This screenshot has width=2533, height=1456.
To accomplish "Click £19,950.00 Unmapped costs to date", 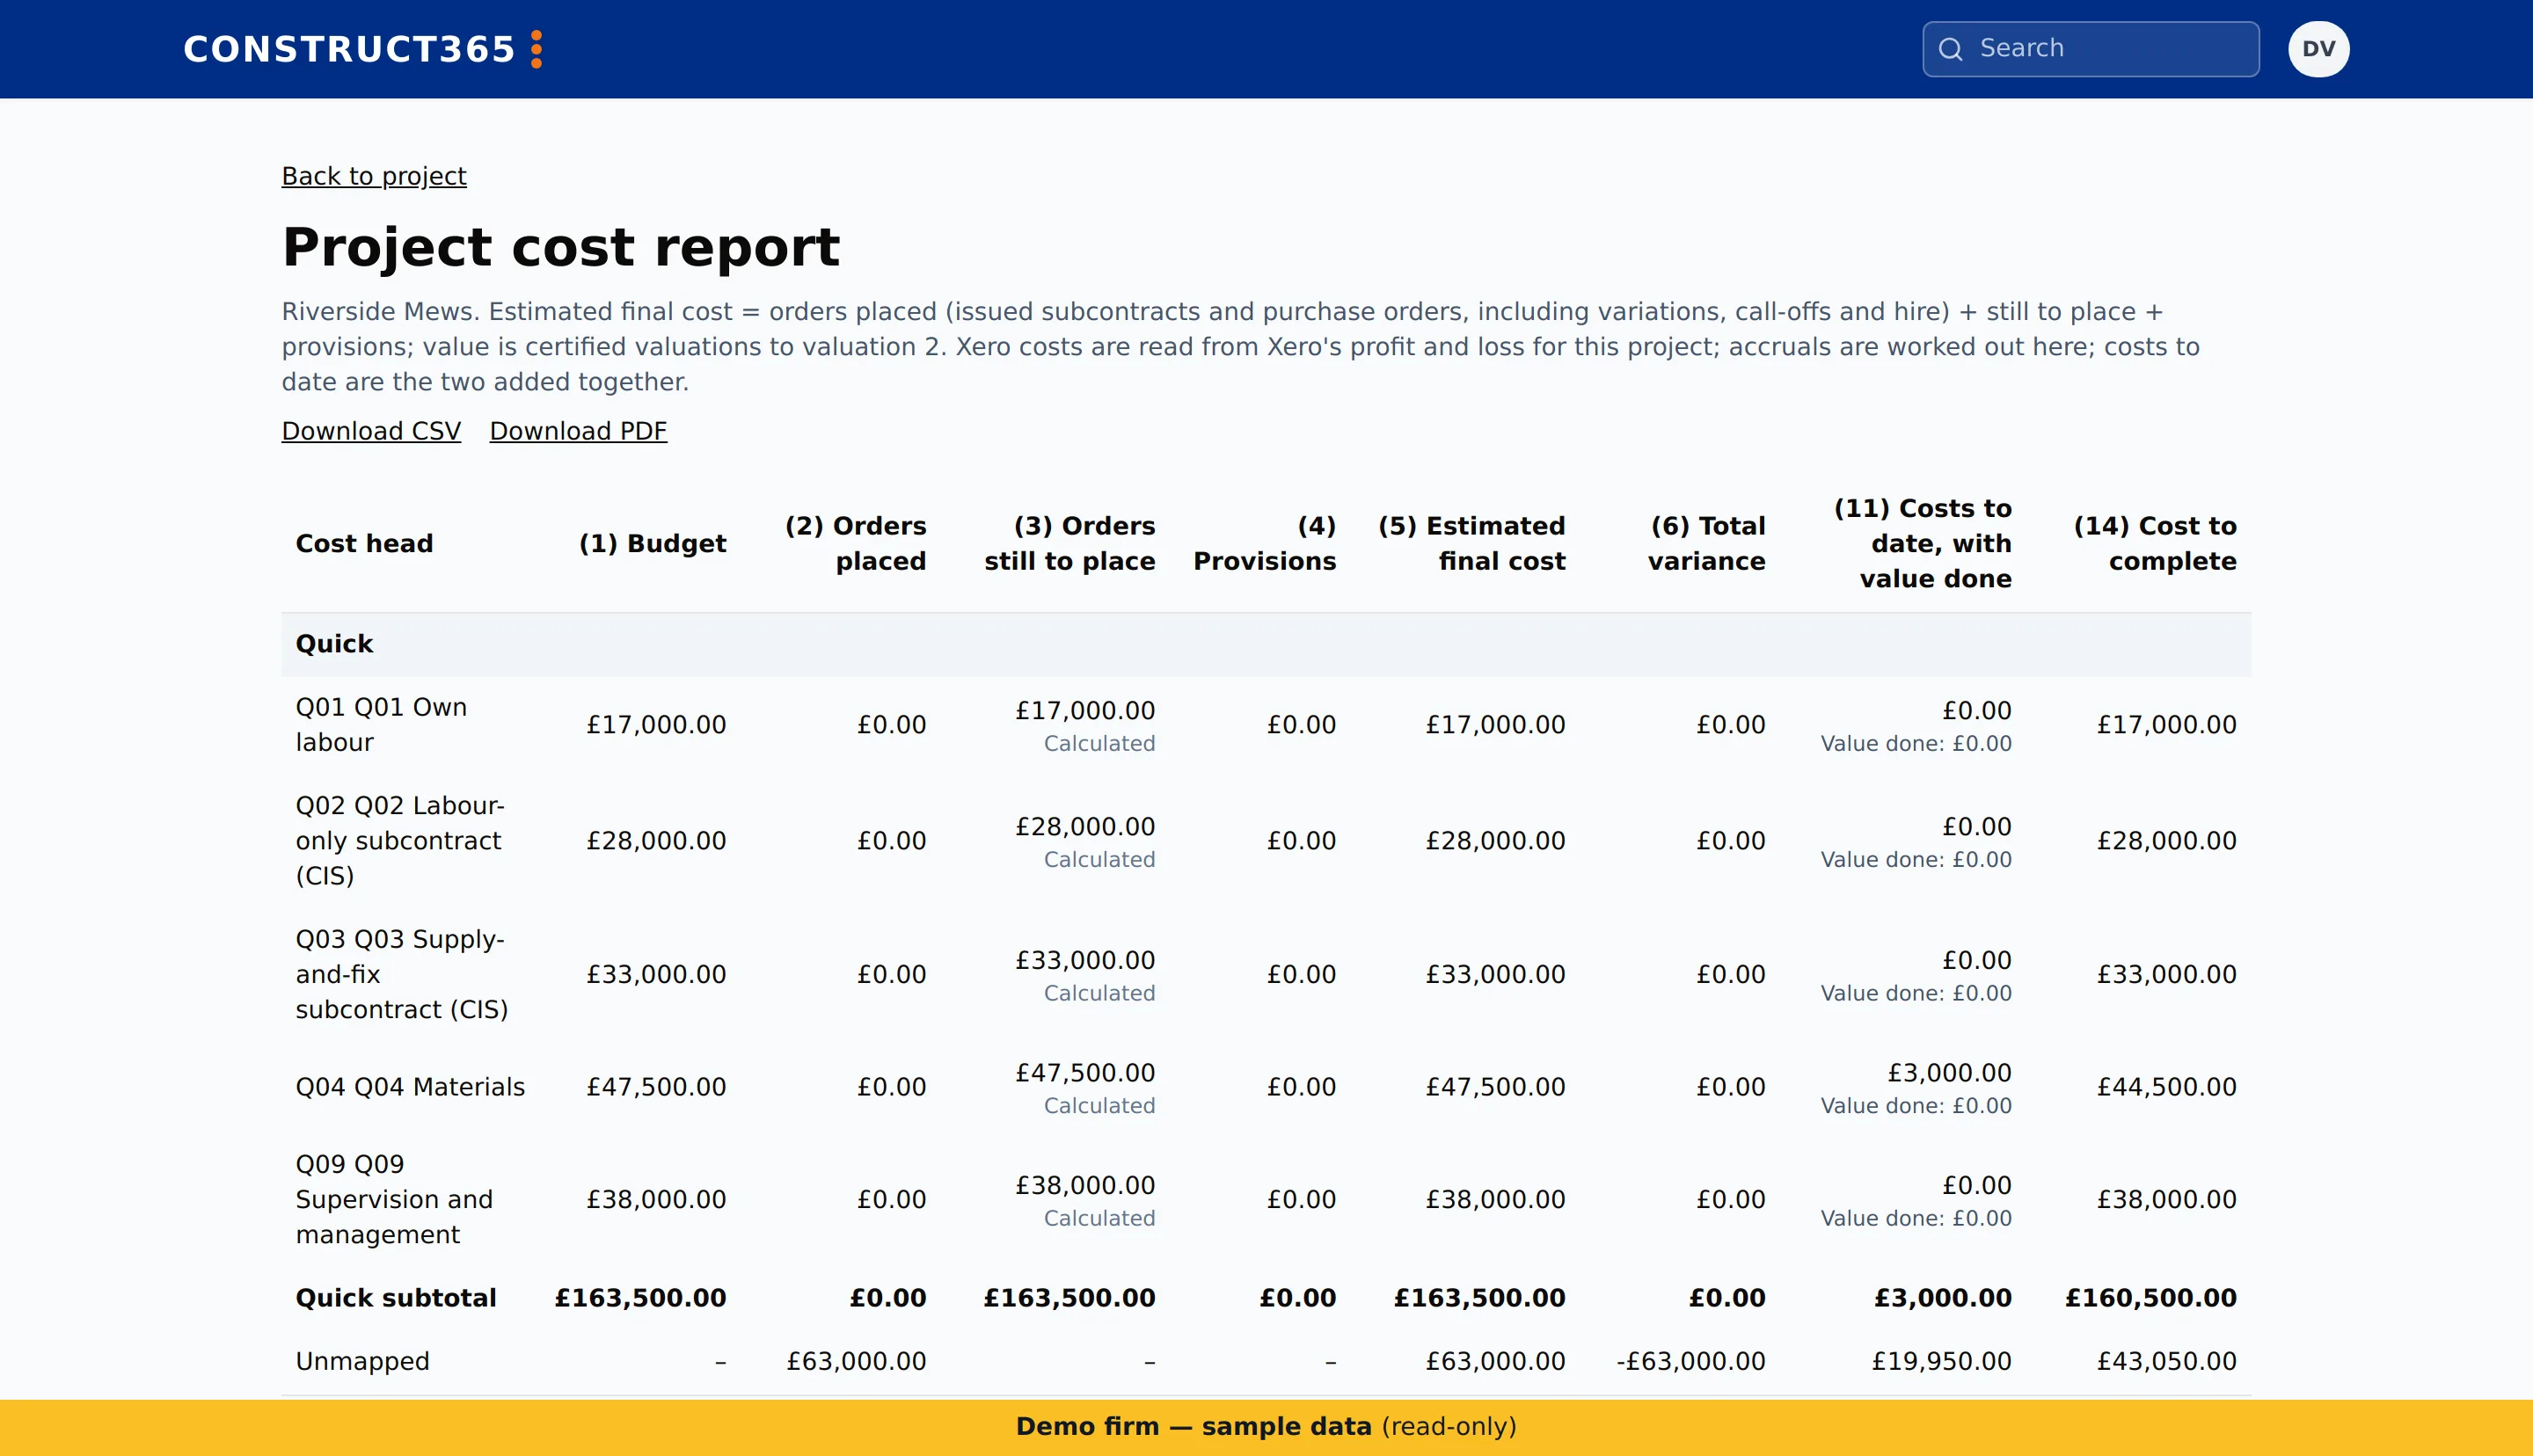I will pos(1941,1361).
